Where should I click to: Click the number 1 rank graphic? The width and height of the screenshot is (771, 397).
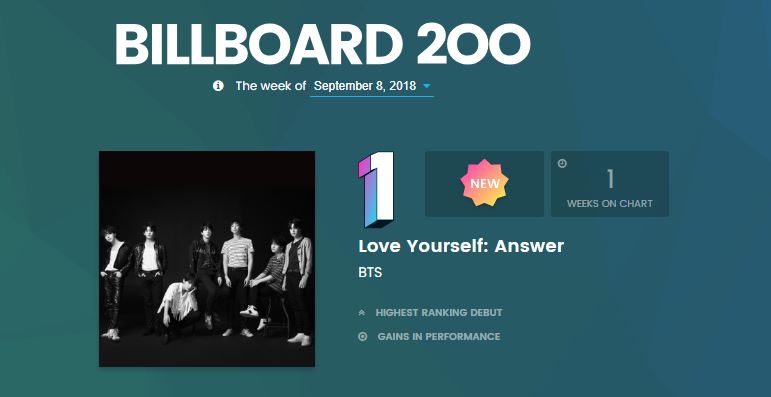coord(376,189)
